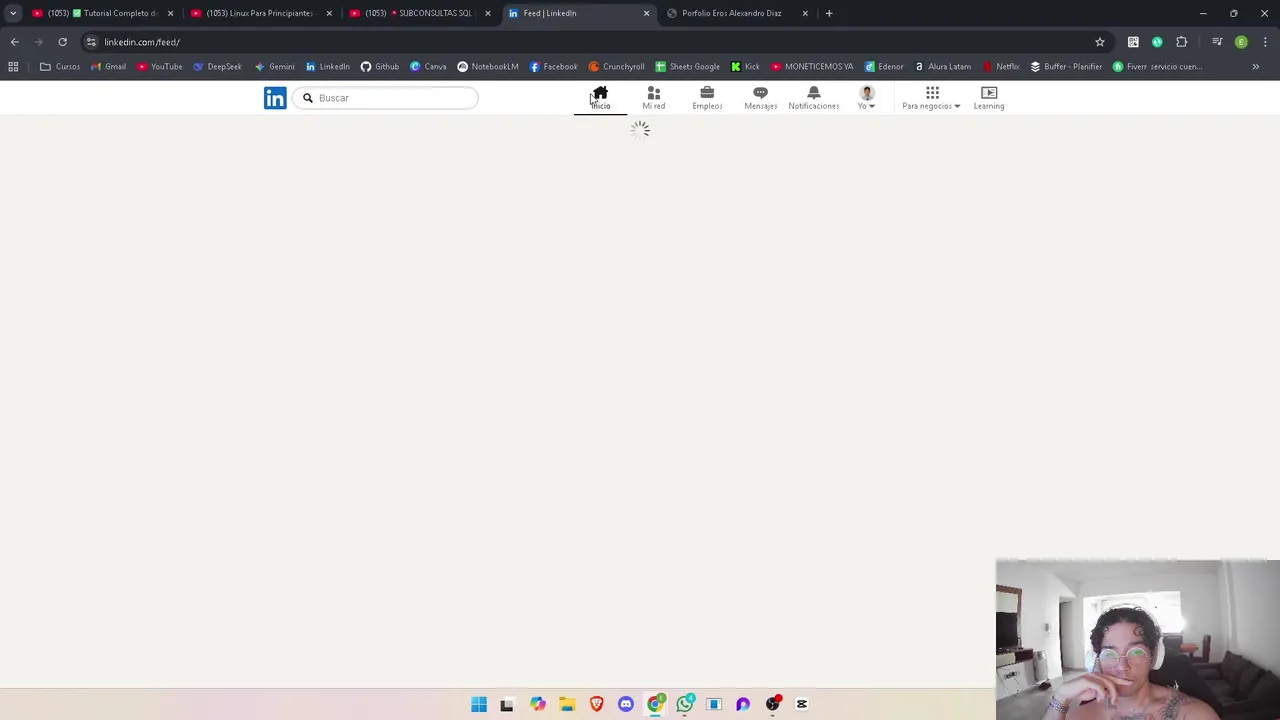Close the Feed | LinkedIn tab

(646, 13)
